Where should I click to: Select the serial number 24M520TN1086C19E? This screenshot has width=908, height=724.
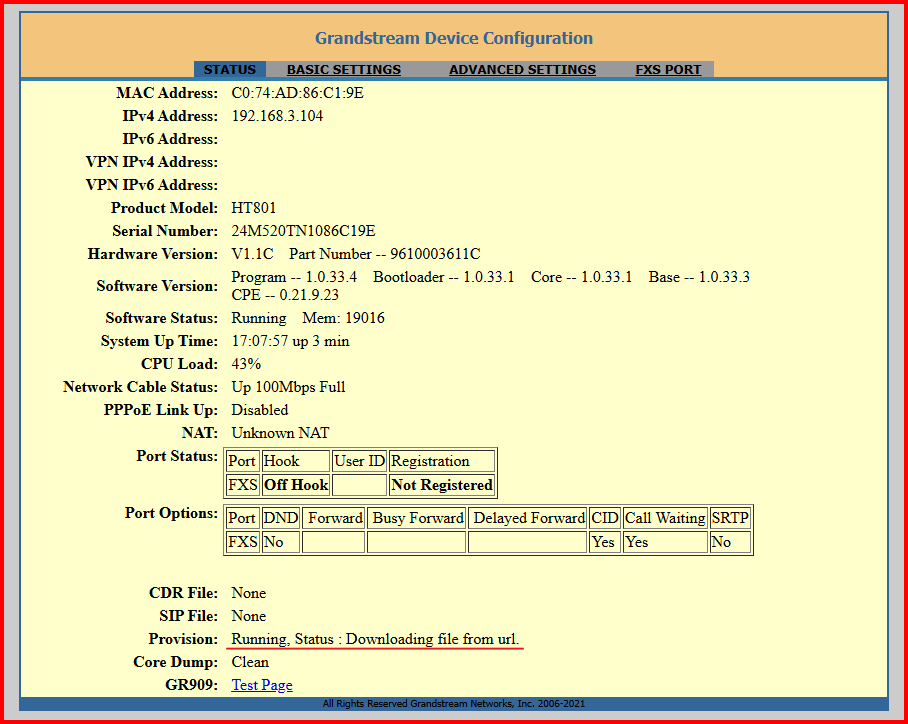point(303,231)
